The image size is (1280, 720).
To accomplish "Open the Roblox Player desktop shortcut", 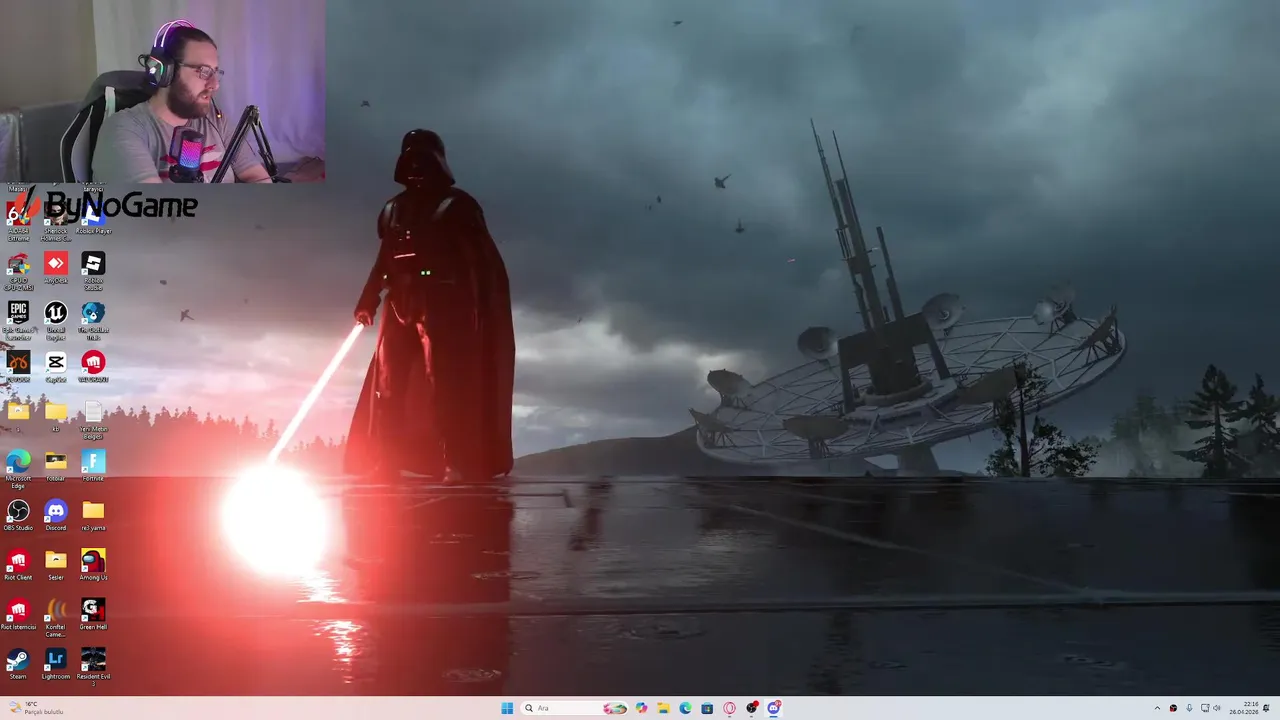I will [93, 220].
